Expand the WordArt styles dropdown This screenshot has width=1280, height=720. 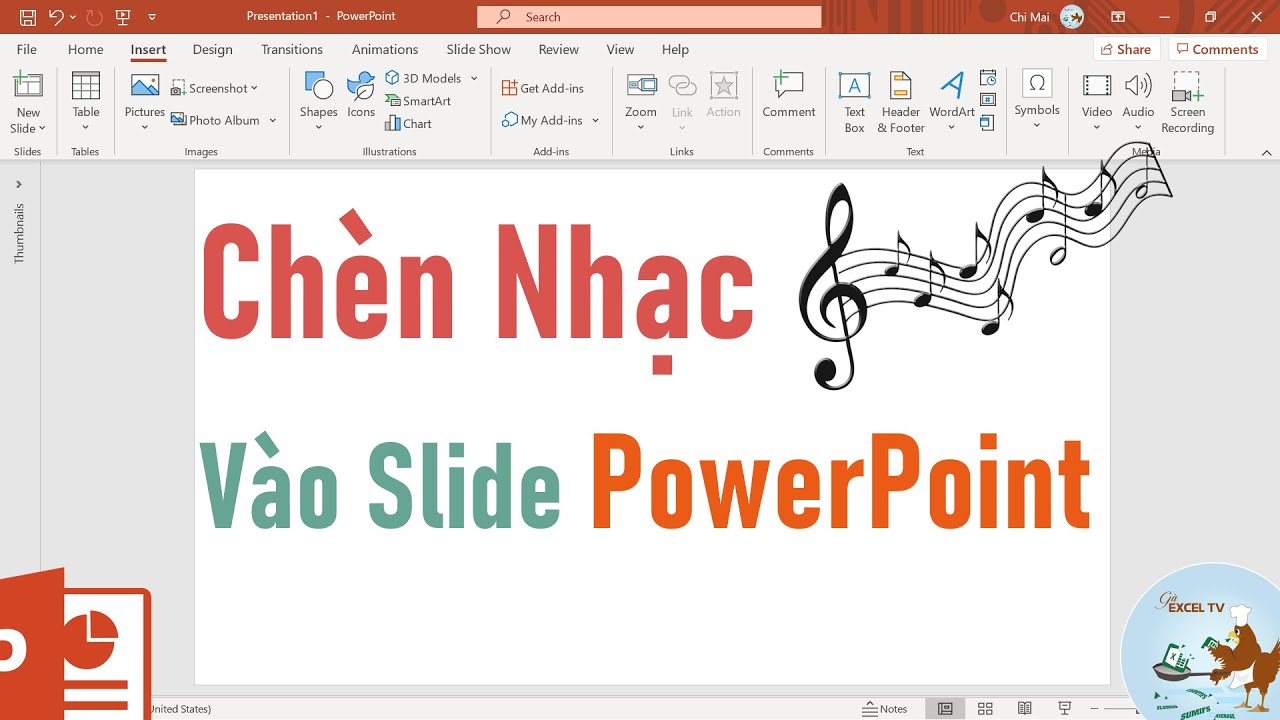click(952, 128)
